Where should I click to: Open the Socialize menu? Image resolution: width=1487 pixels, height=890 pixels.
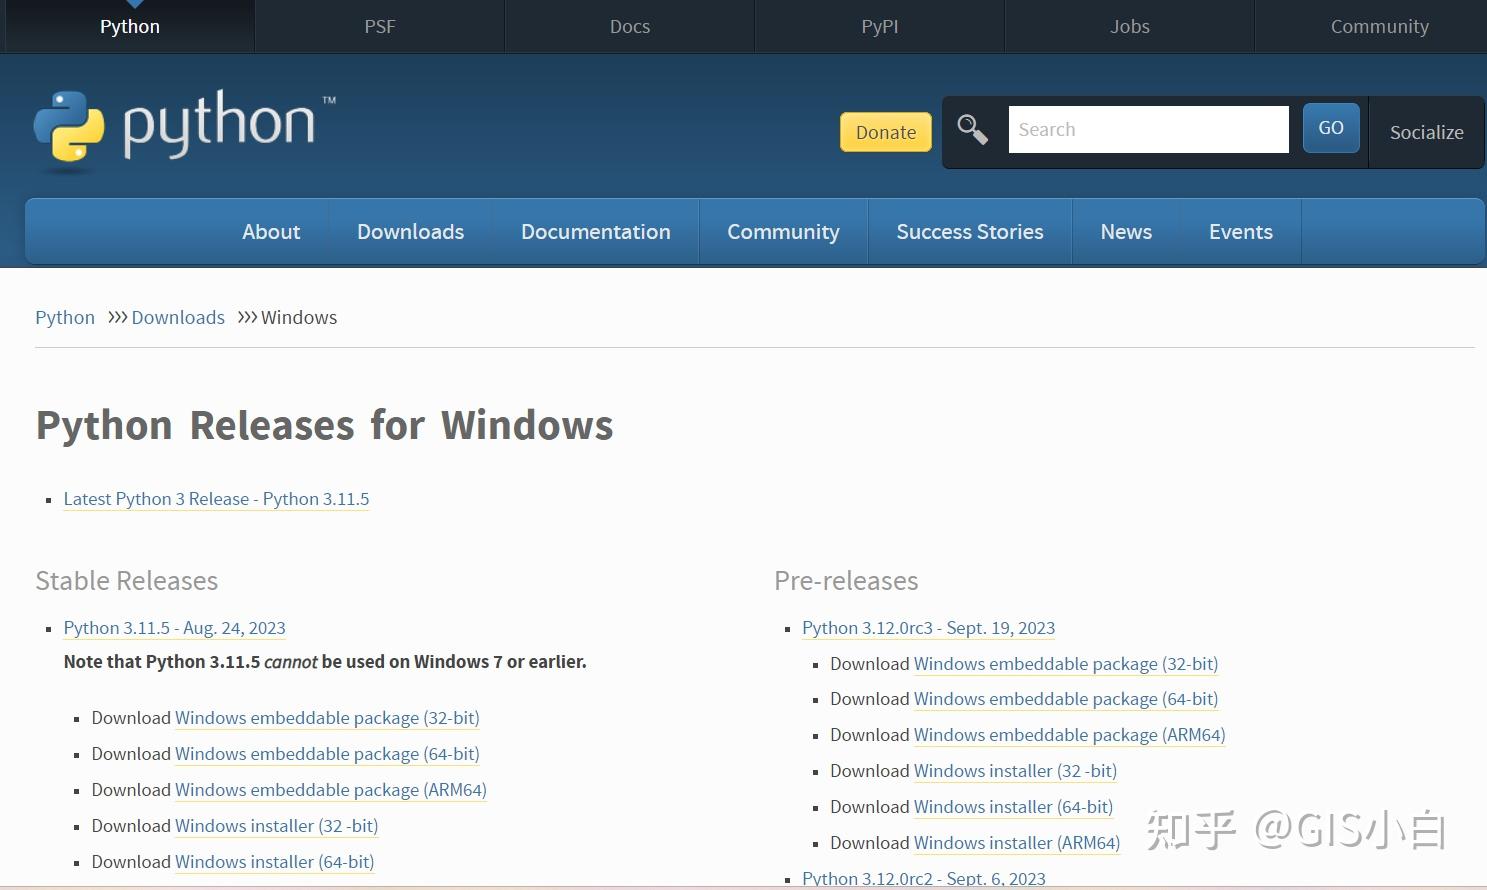pyautogui.click(x=1426, y=132)
